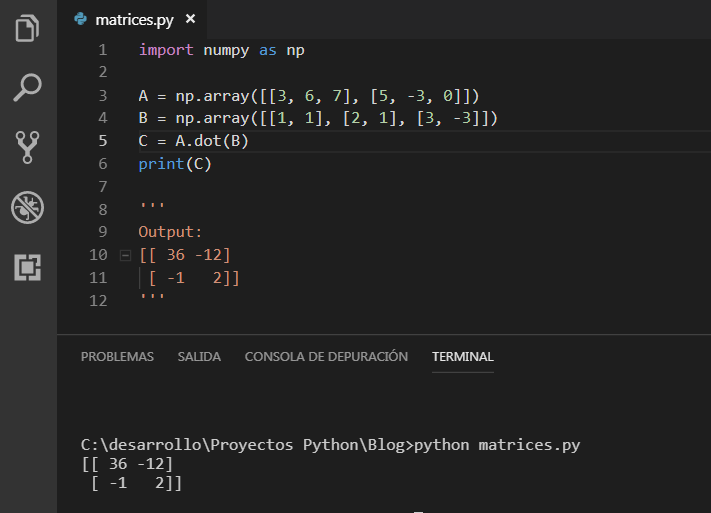Click the 'as' keyword on line 1
This screenshot has height=513, width=711.
(268, 50)
